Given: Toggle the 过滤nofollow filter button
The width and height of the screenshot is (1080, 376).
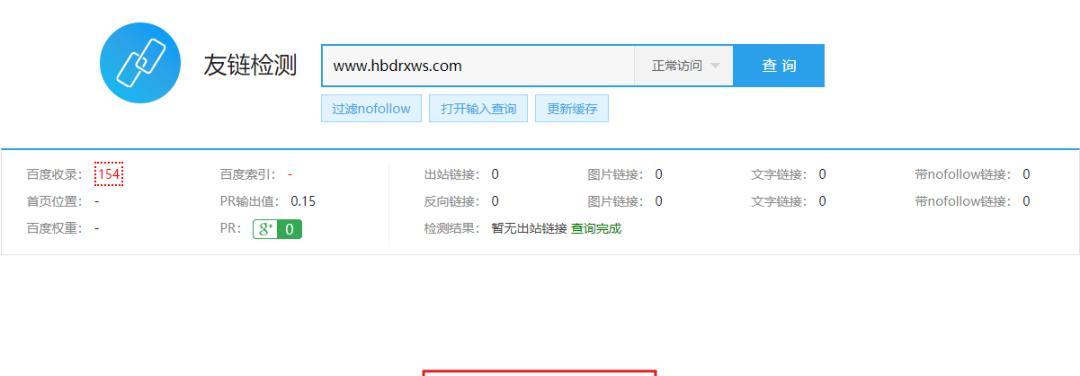Looking at the screenshot, I should tap(371, 109).
